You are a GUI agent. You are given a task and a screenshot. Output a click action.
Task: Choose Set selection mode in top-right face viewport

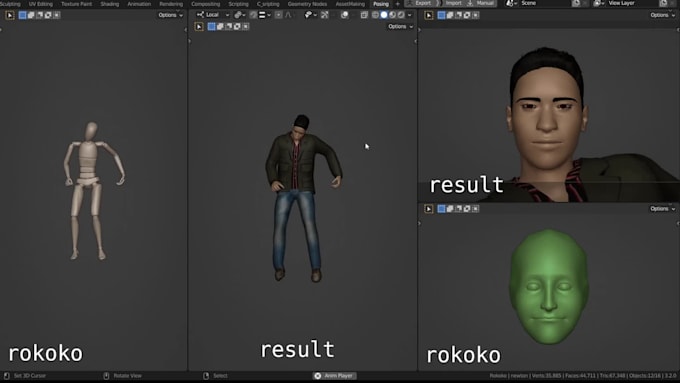[441, 15]
